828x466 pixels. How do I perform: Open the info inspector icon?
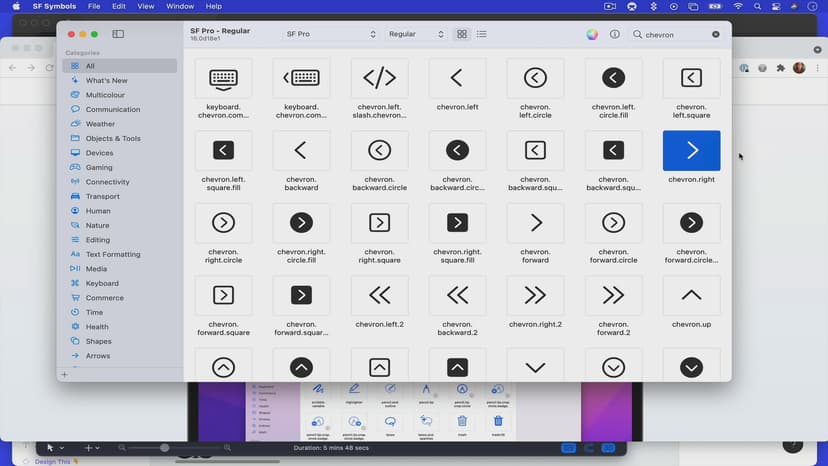614,34
